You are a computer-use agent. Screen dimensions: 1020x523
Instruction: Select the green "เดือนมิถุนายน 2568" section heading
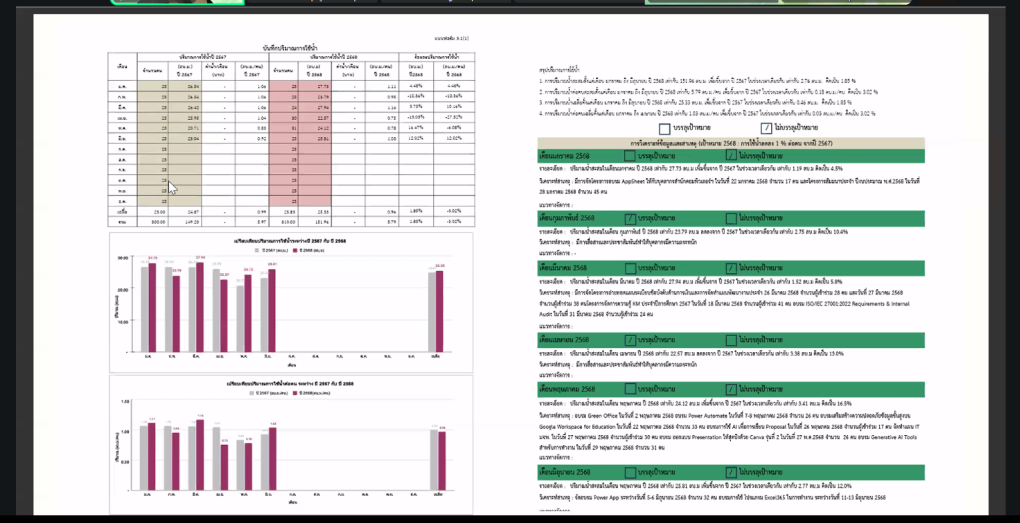tap(568, 472)
